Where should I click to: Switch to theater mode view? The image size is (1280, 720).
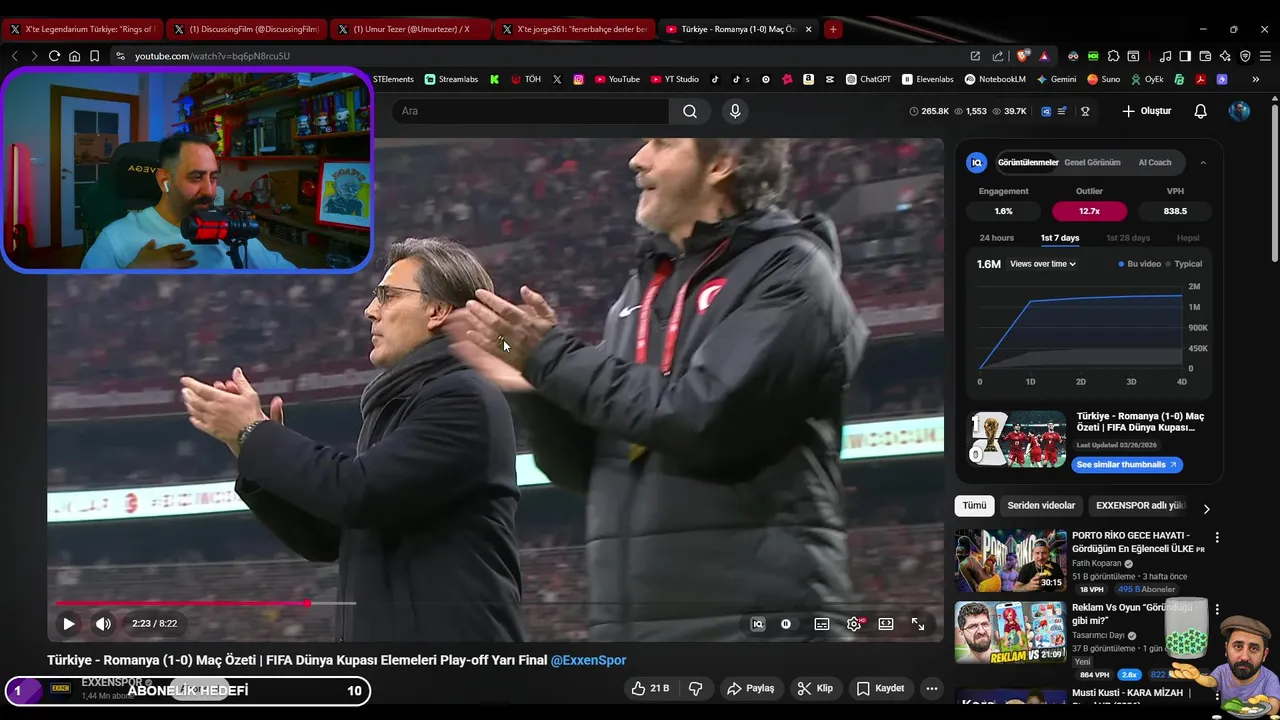pyautogui.click(x=886, y=623)
